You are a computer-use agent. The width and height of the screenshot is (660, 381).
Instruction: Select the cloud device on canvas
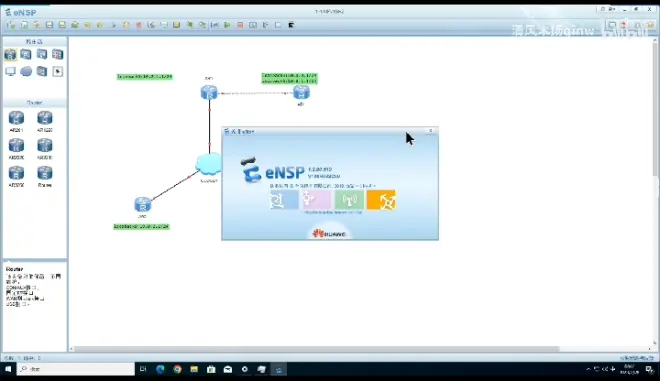pyautogui.click(x=209, y=164)
